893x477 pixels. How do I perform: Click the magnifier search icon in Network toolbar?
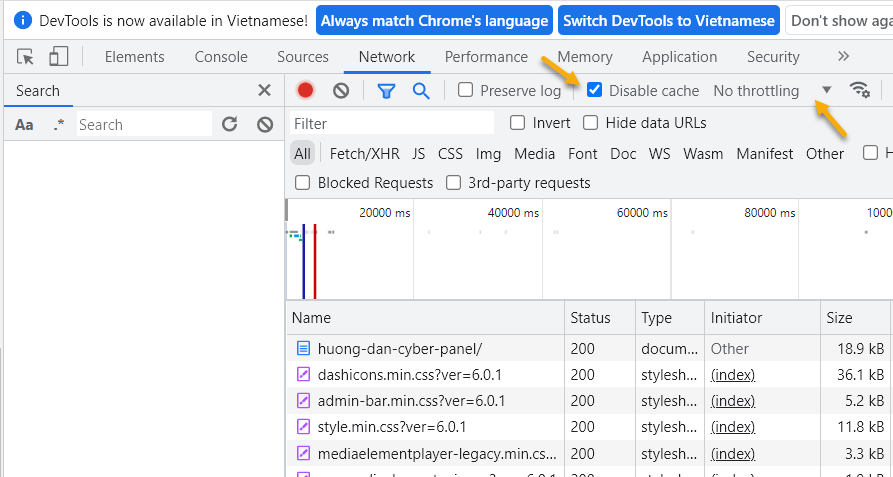(x=421, y=91)
